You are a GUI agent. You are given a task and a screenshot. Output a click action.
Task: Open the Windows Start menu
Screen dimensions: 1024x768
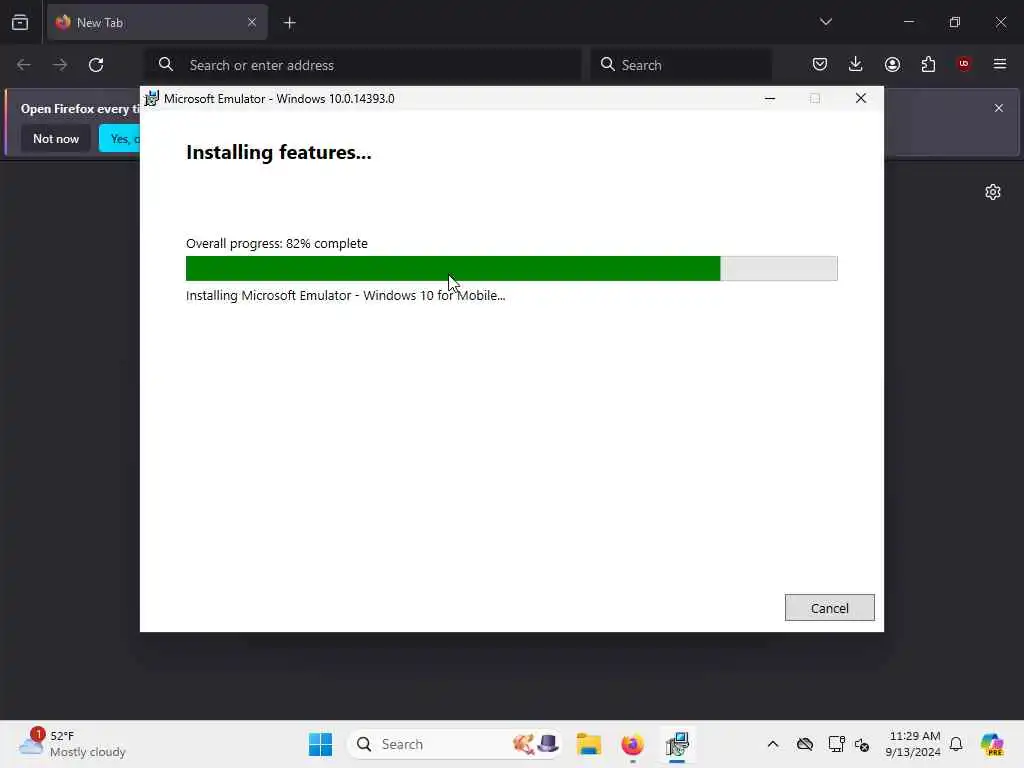320,744
